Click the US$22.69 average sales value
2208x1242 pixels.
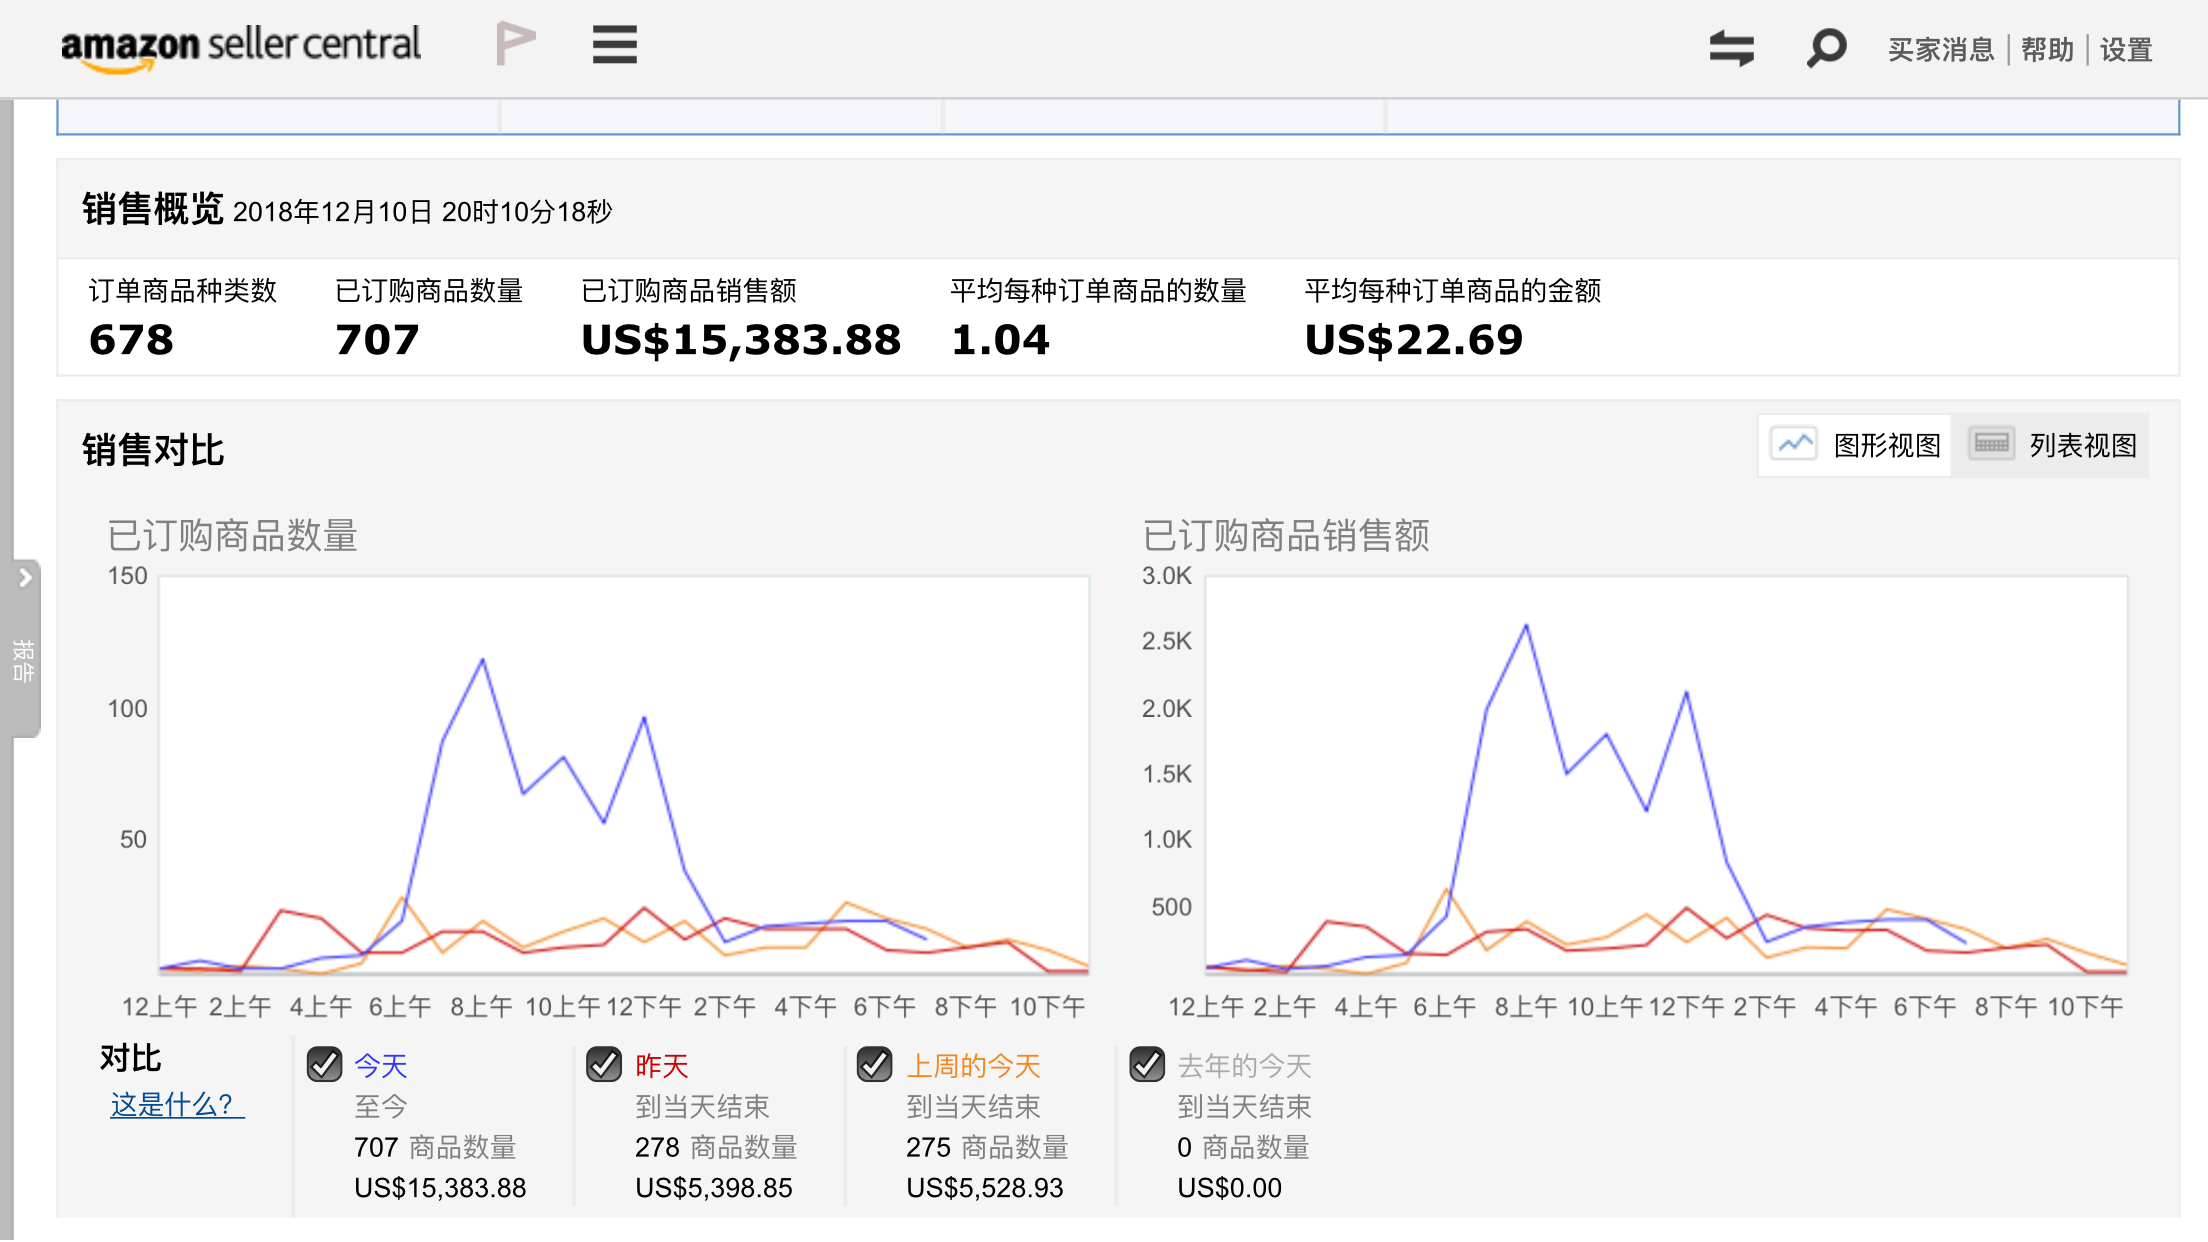click(x=1414, y=340)
